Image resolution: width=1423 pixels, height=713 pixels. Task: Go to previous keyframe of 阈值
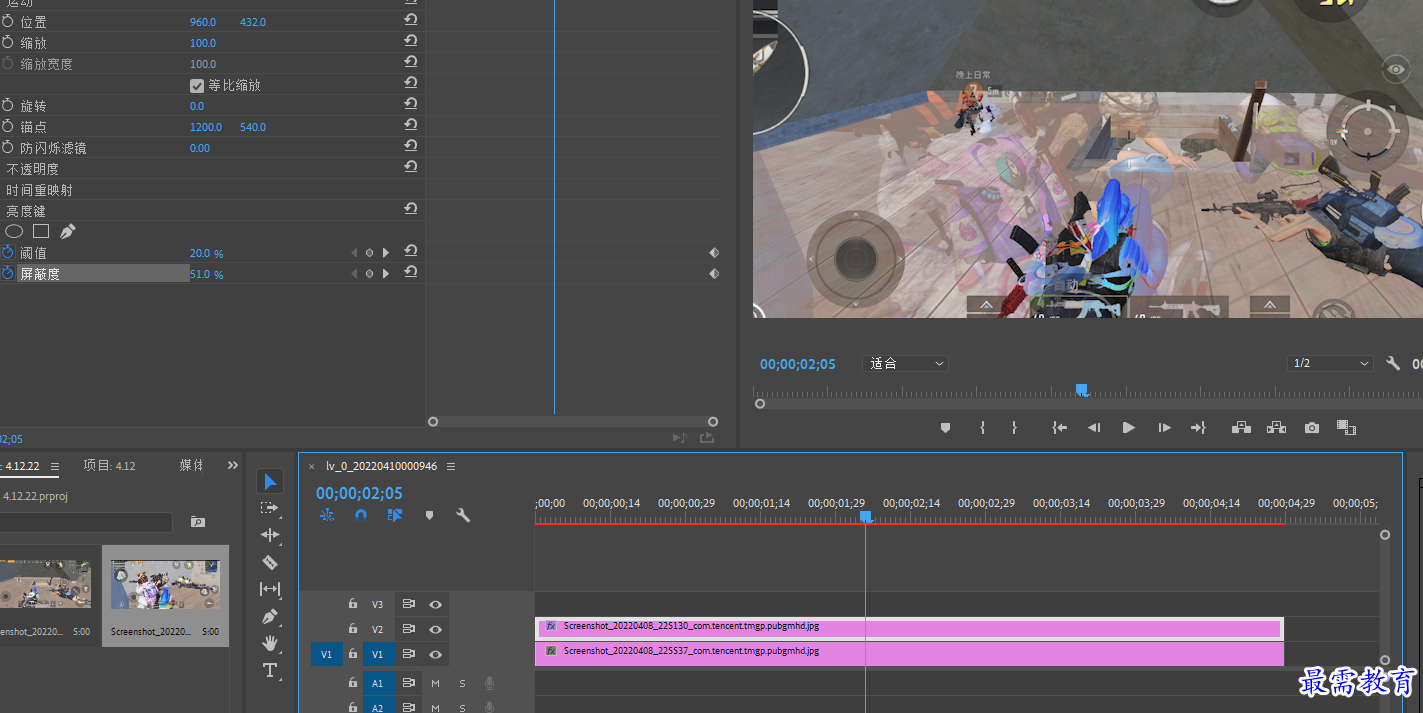coord(353,253)
